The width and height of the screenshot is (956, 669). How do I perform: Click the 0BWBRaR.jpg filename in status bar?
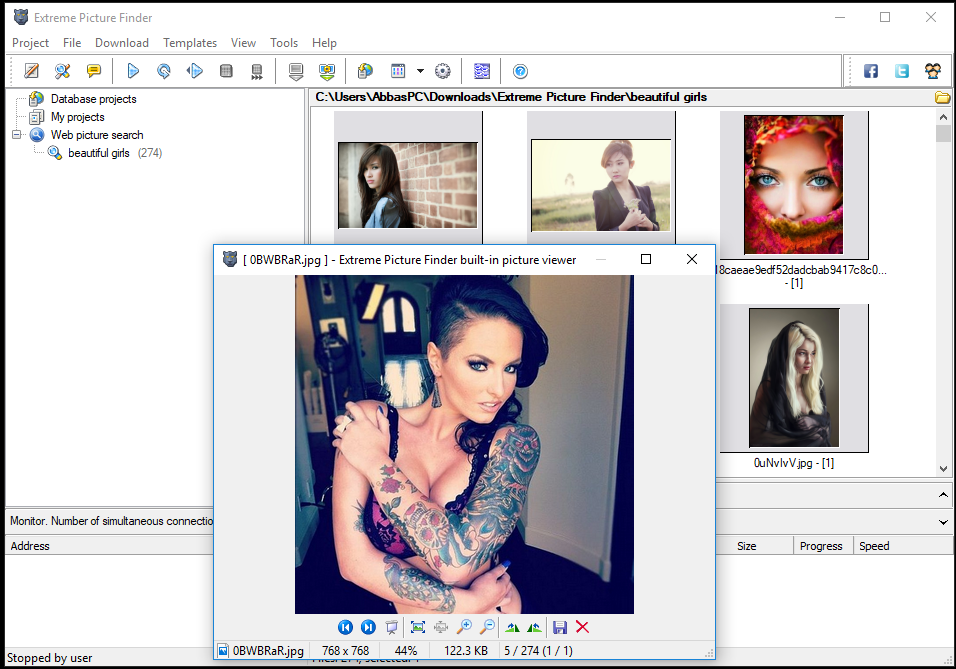(268, 651)
